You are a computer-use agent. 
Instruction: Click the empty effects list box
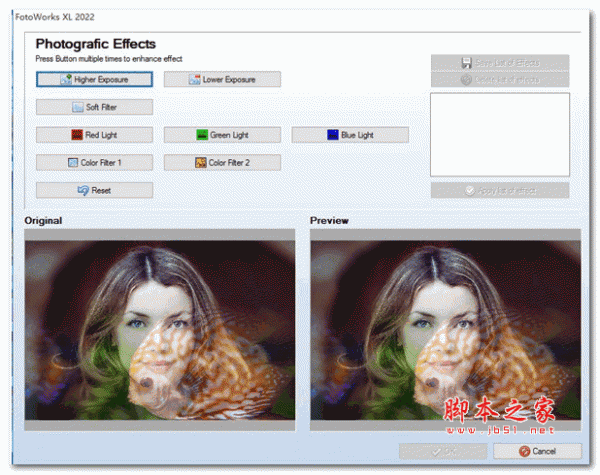click(500, 134)
